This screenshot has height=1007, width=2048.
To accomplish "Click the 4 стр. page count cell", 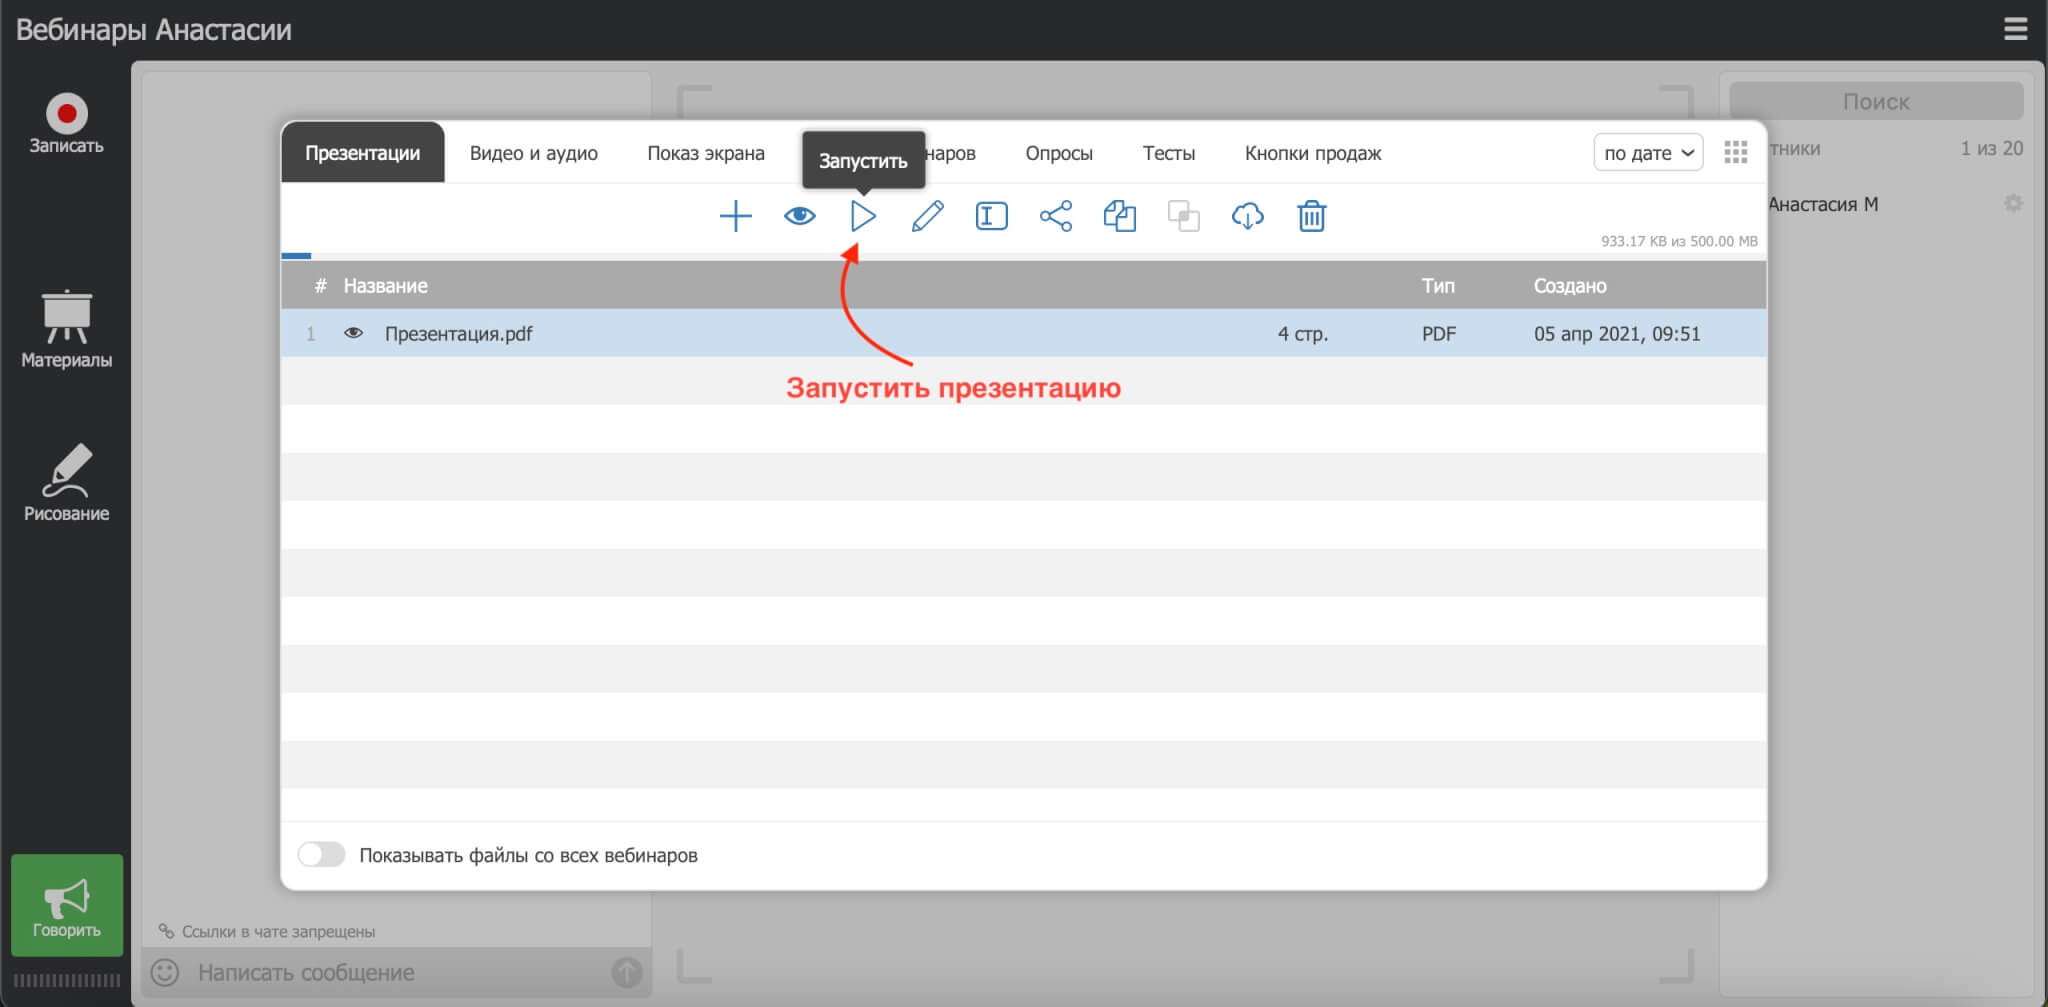I will point(1302,334).
